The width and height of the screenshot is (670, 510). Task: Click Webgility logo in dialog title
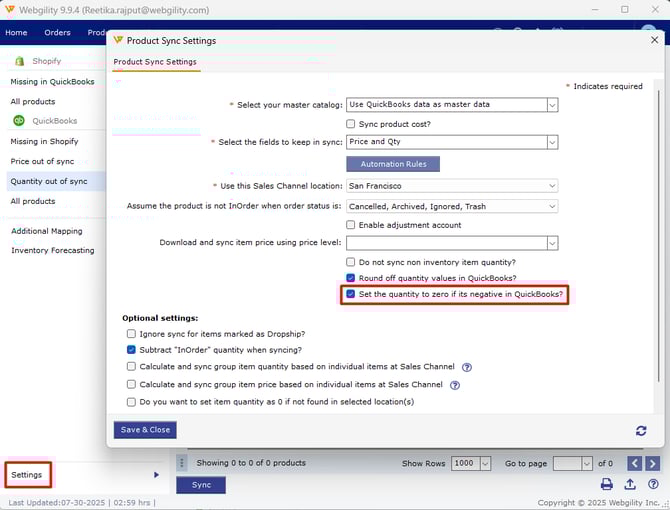[118, 40]
